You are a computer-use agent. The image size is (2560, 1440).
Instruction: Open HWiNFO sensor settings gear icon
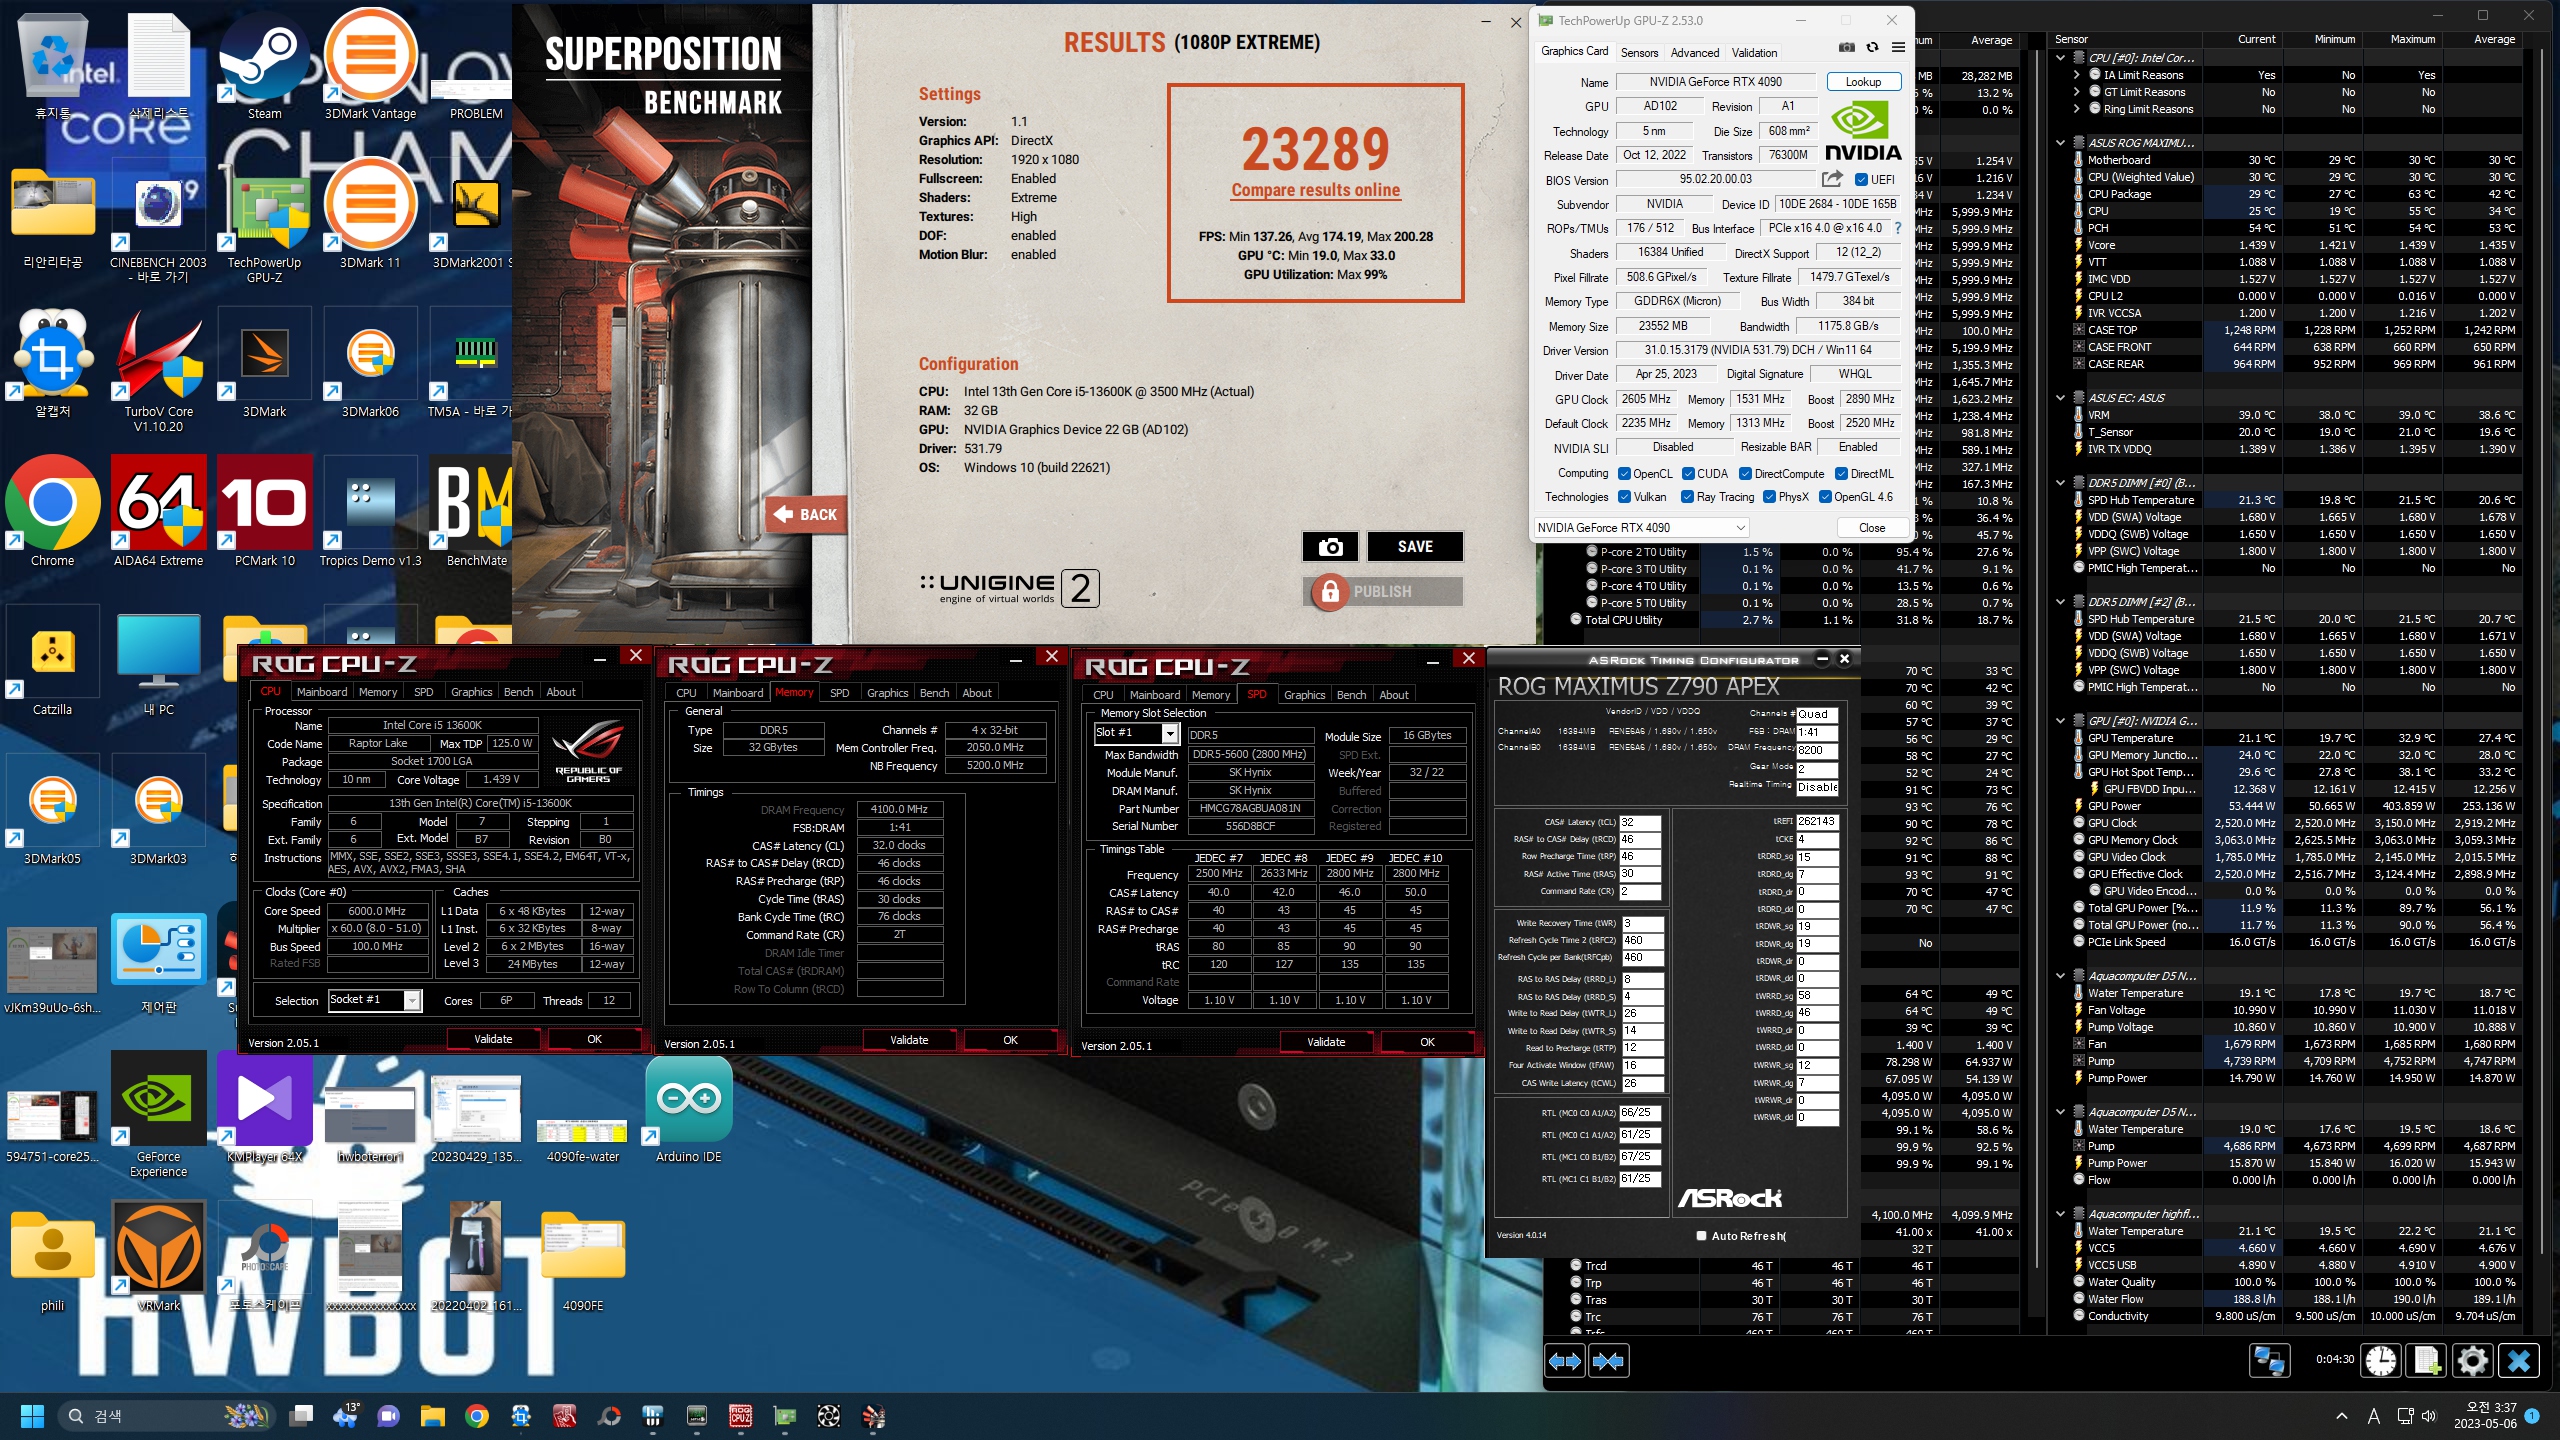[x=2472, y=1360]
